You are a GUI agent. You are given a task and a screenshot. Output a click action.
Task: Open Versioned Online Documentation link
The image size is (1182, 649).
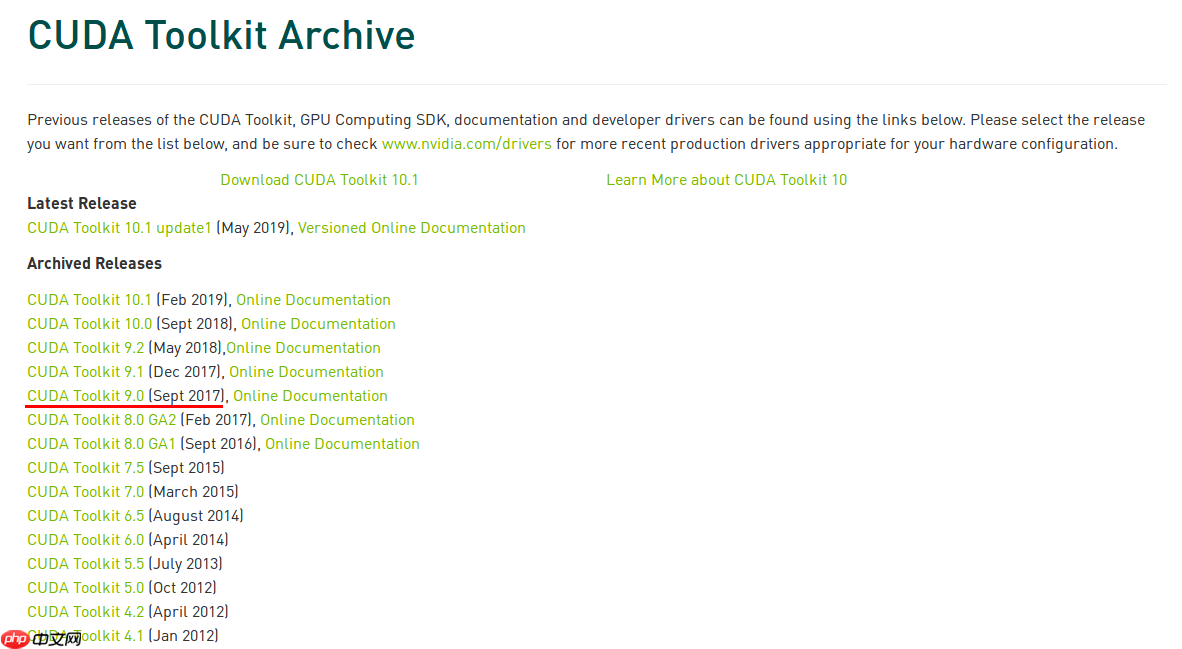coord(411,228)
